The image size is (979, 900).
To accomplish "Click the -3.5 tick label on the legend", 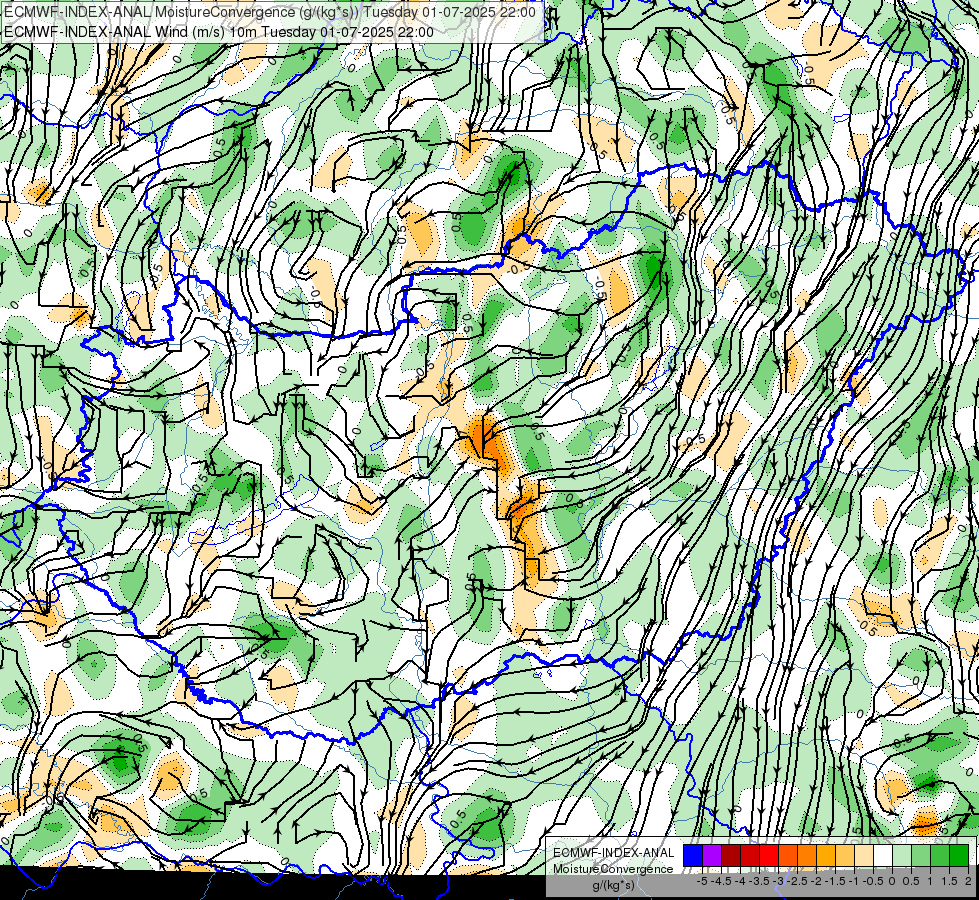I will [x=759, y=881].
